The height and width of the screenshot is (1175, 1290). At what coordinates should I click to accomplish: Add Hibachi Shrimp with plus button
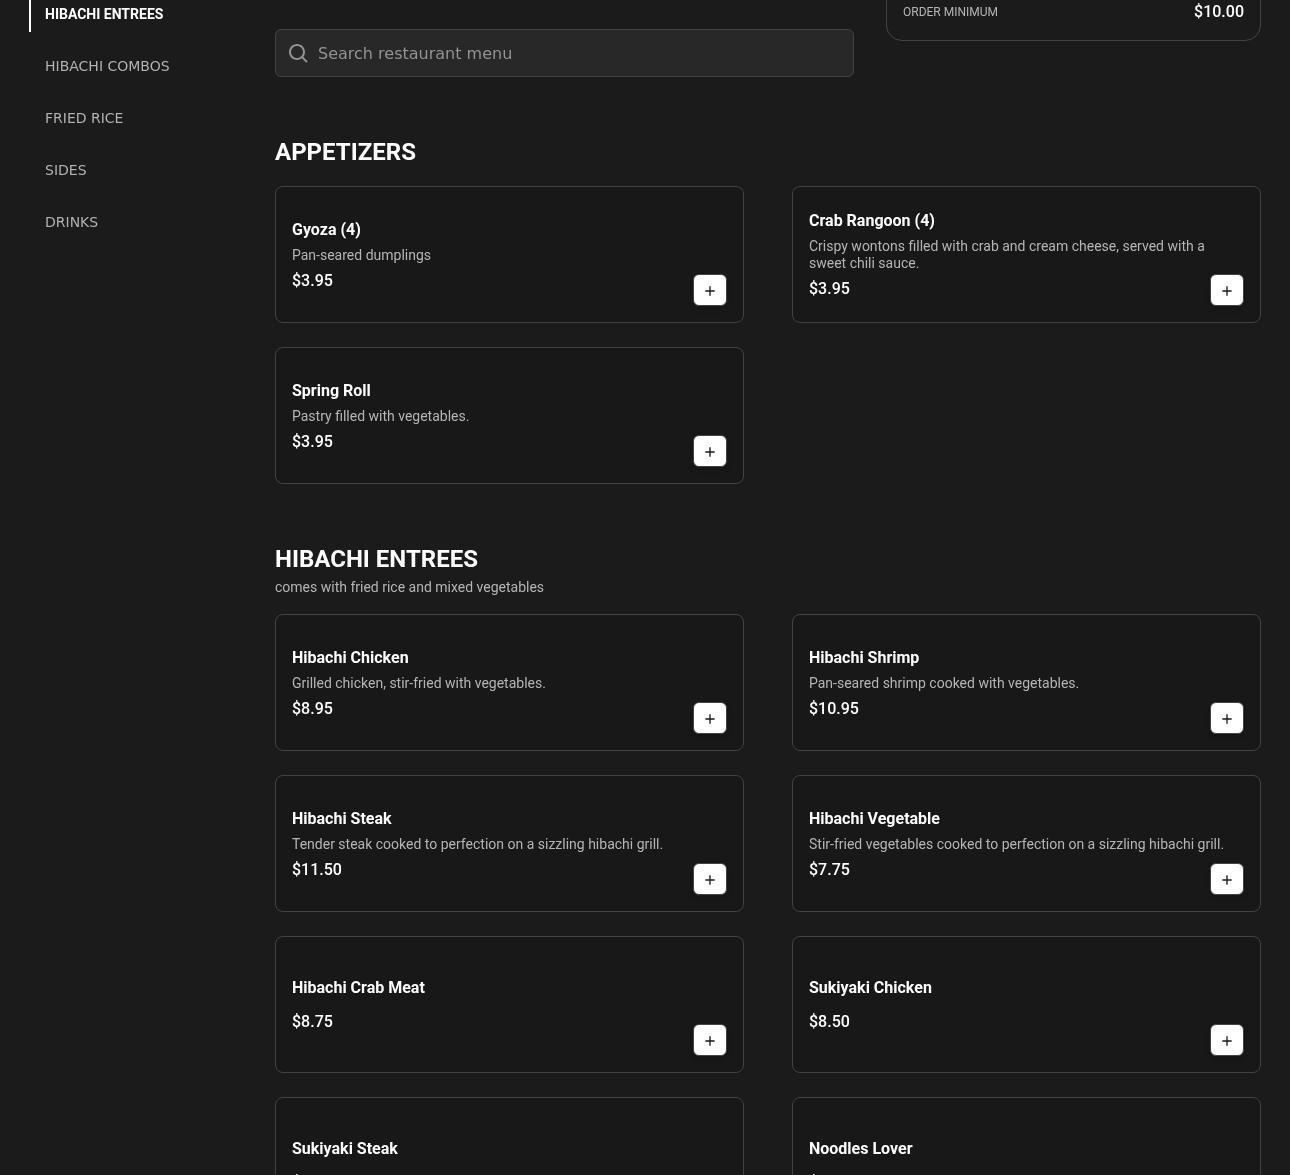click(1226, 719)
